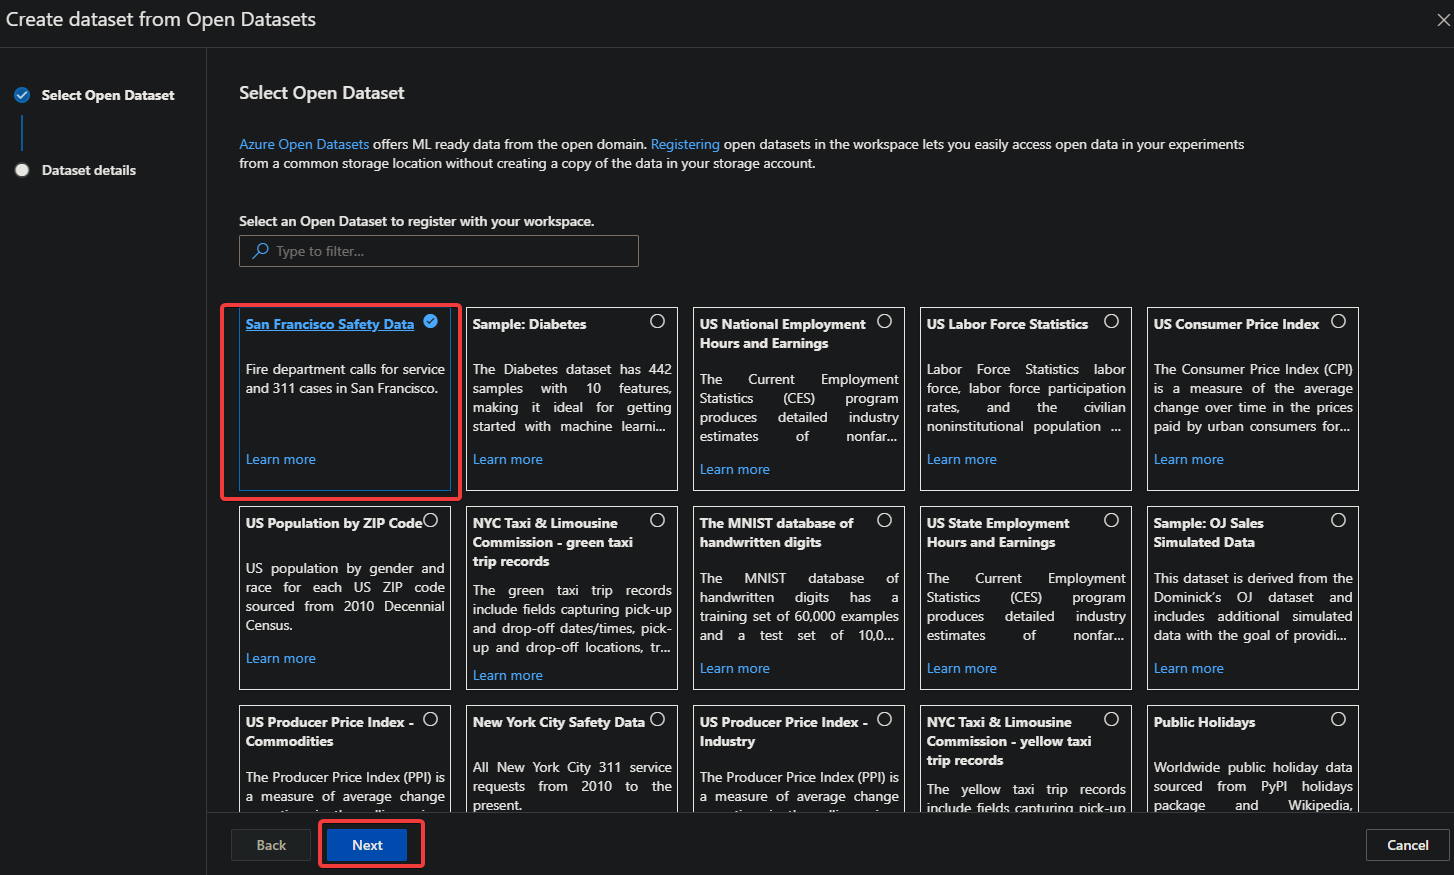
Task: Select US State Employment Hours and Earnings radio
Action: coord(1111,520)
